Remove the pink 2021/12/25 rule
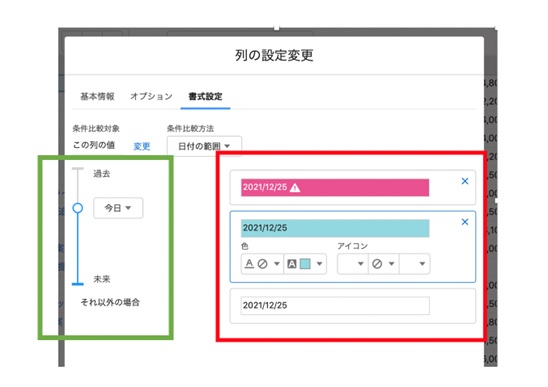The width and height of the screenshot is (548, 387). [x=465, y=181]
